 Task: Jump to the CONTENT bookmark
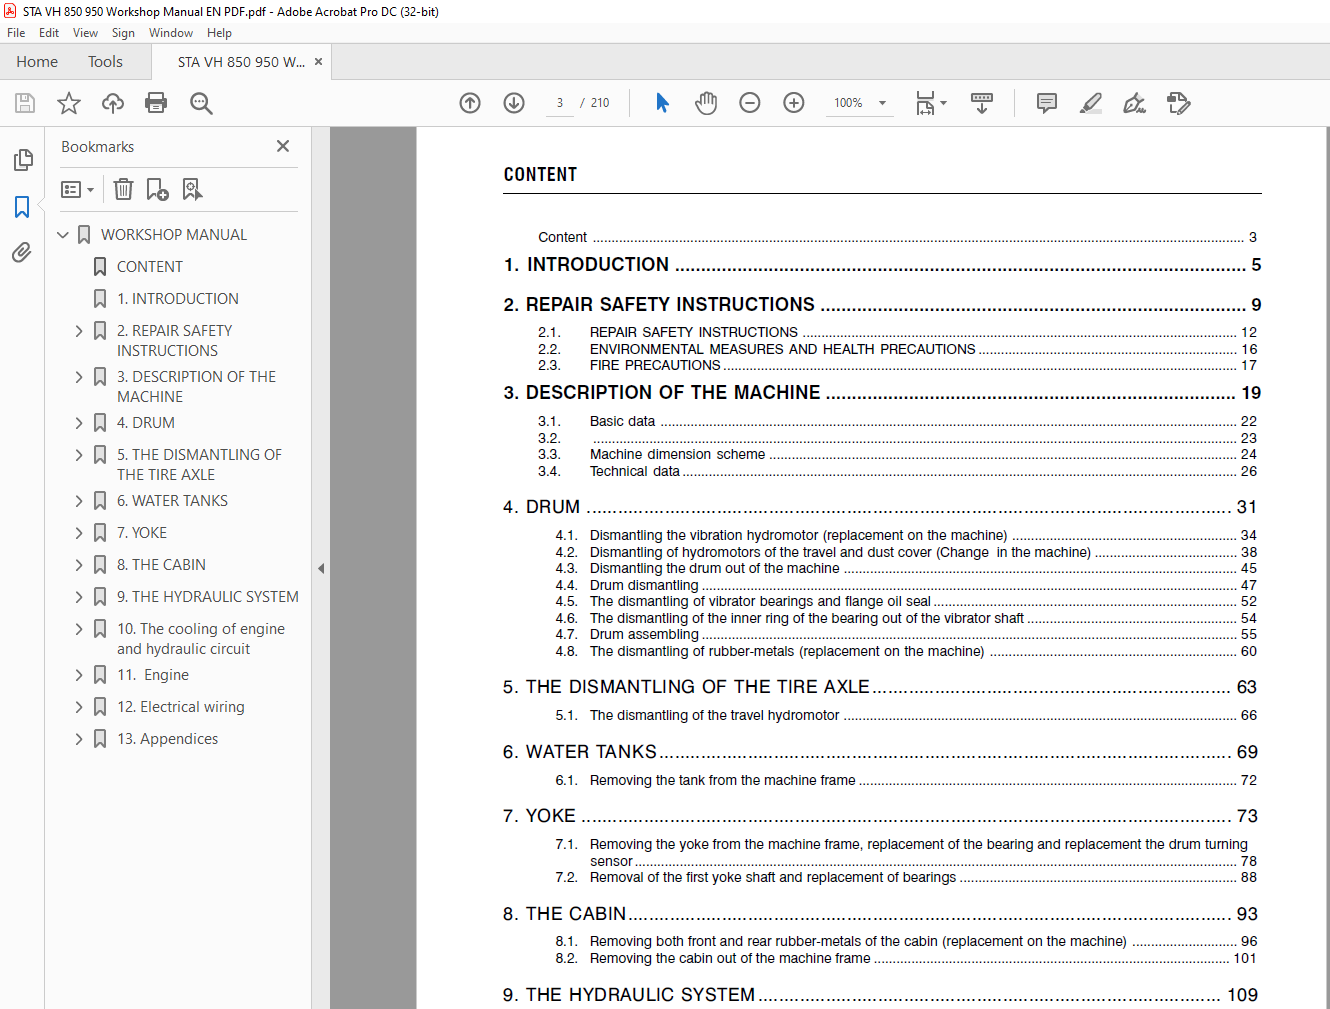pyautogui.click(x=150, y=267)
